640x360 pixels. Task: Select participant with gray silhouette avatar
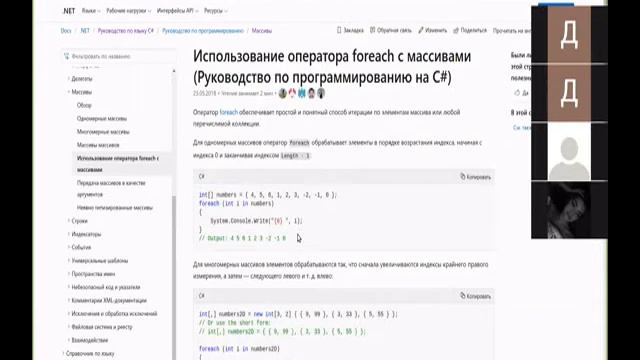(569, 151)
